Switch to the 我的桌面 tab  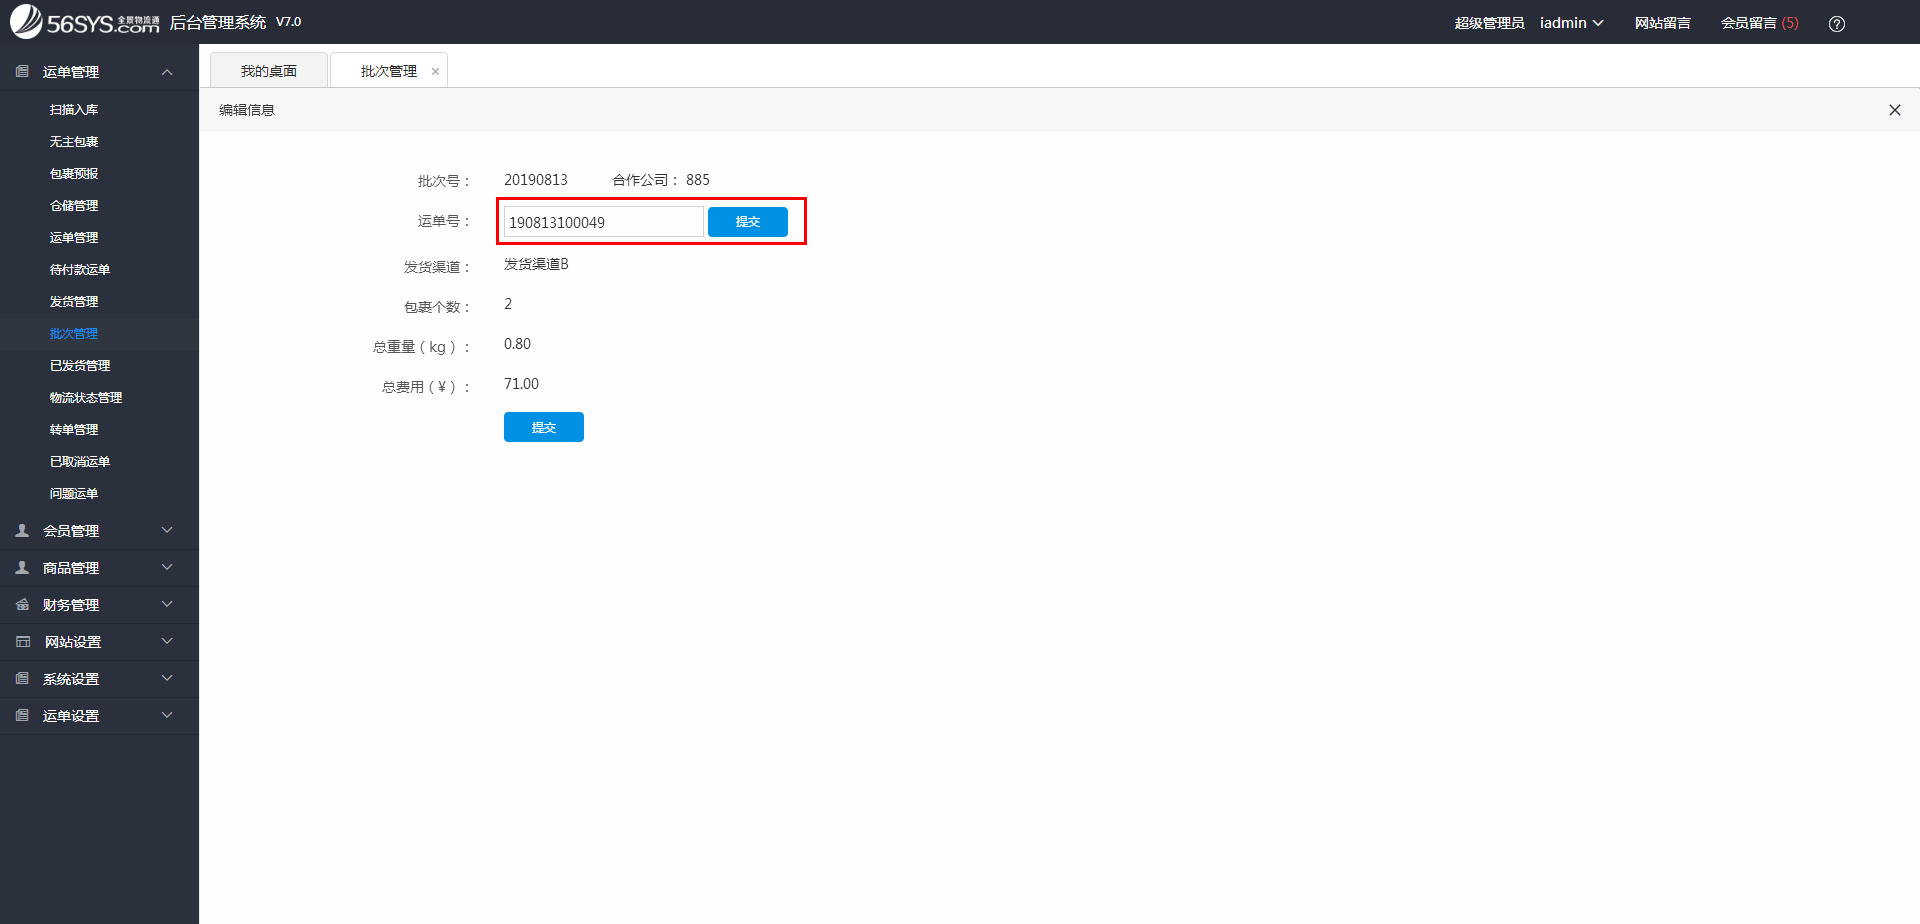tap(268, 71)
